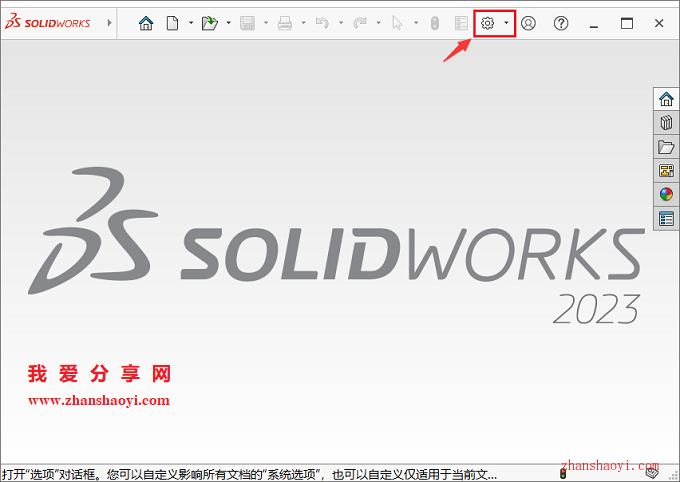Expand the Undo dropdown arrow
This screenshot has width=680, height=482.
[x=341, y=23]
